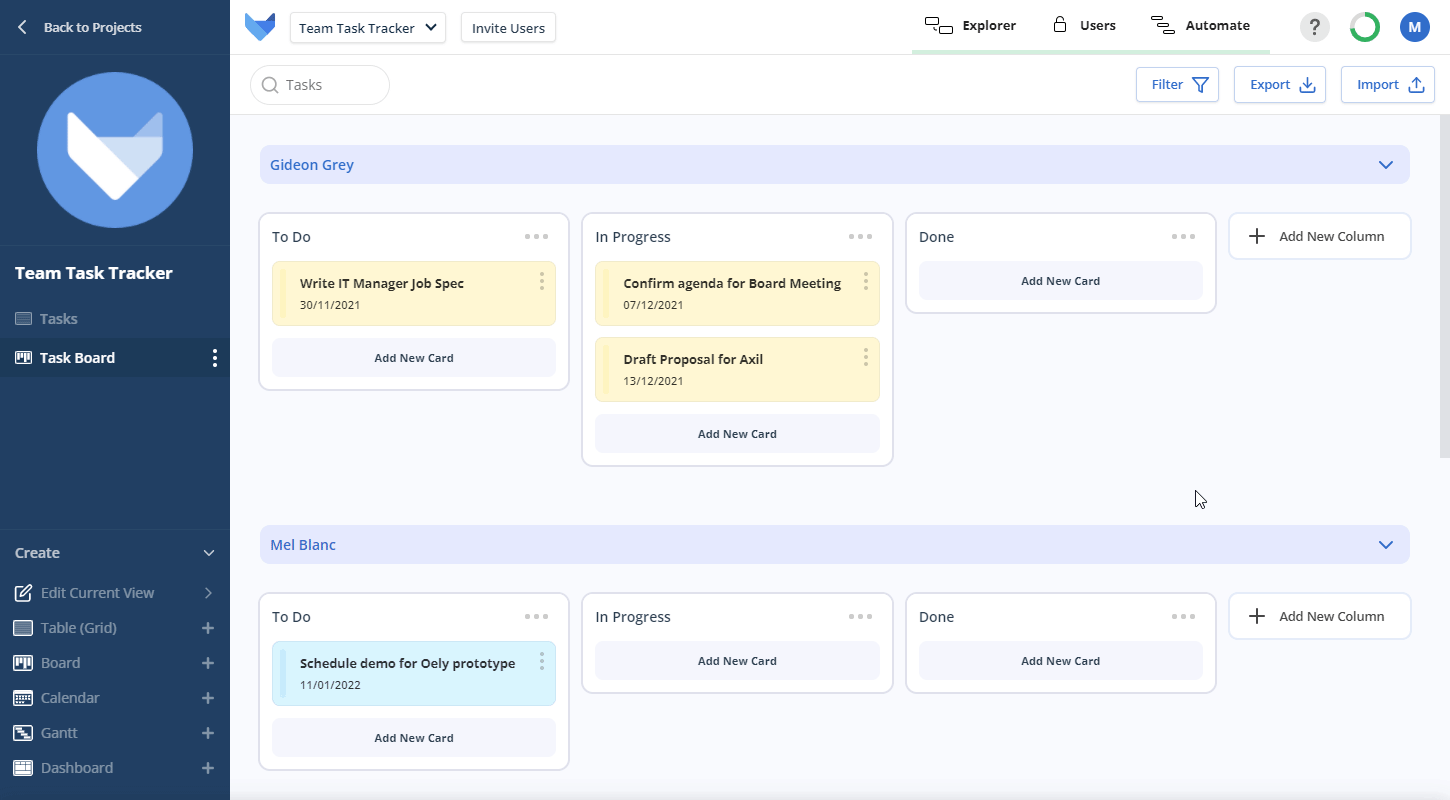Open options for Draft Proposal for Axil card
Screen dimensions: 1450x800
click(x=866, y=357)
